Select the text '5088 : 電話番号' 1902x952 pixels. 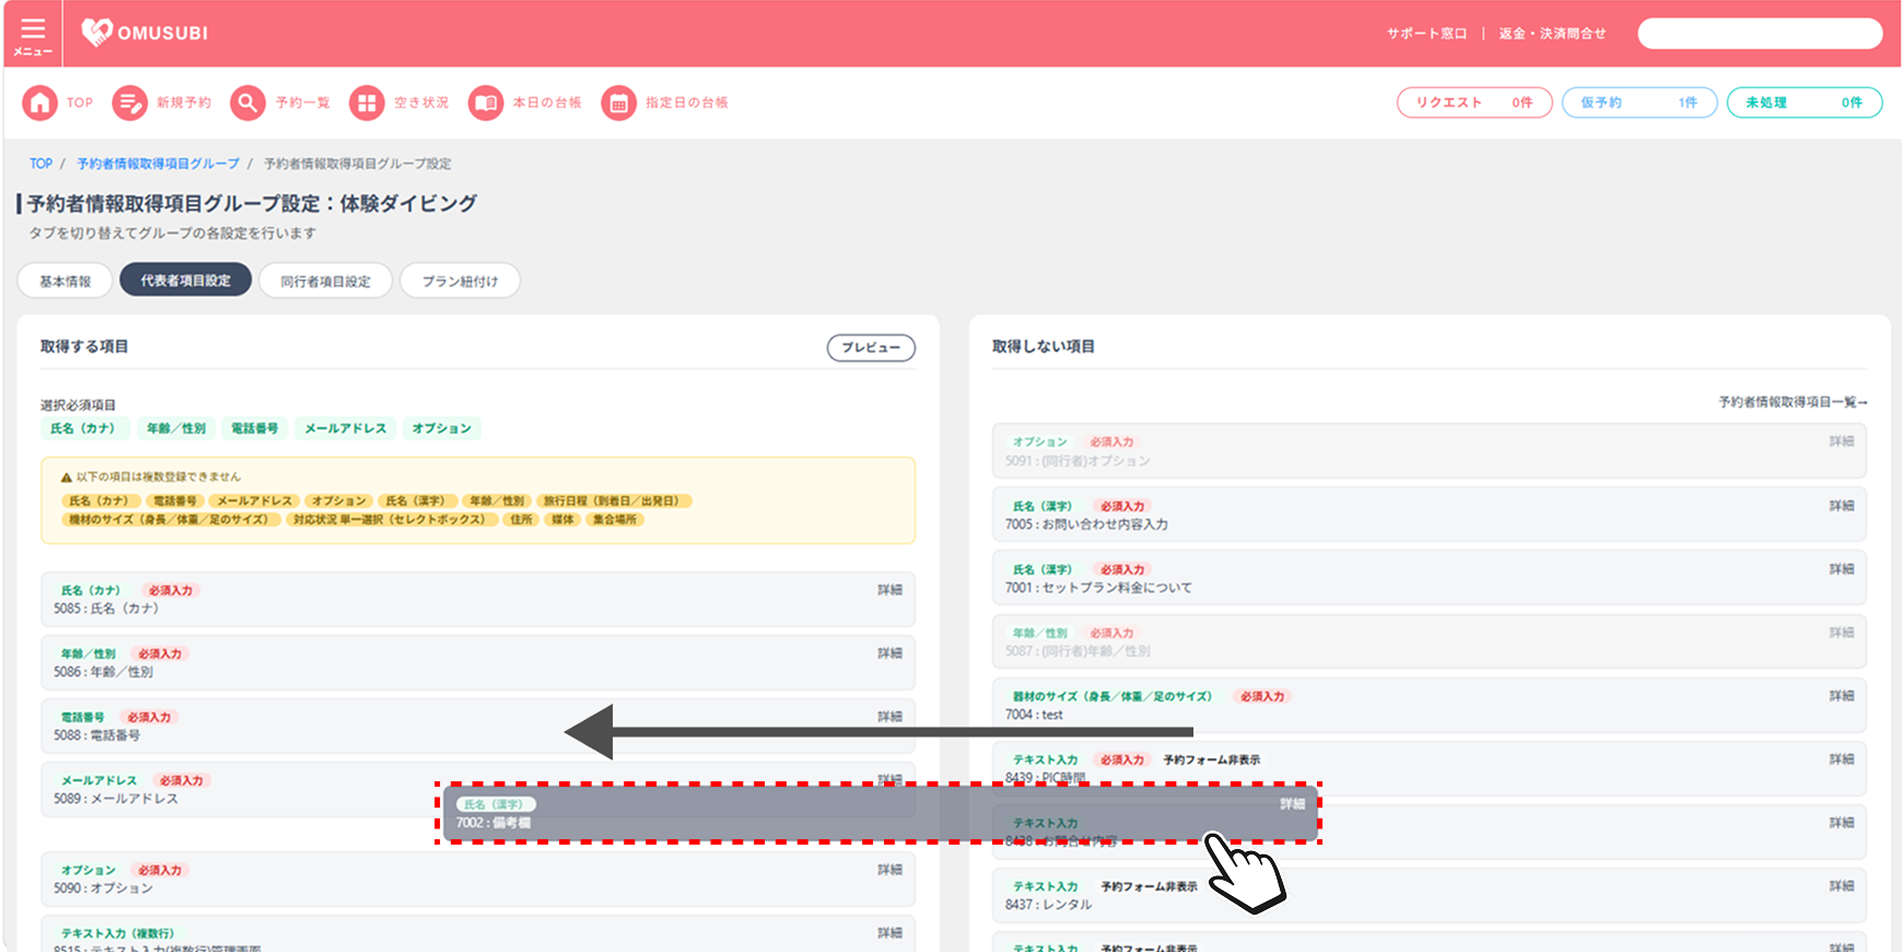click(97, 735)
